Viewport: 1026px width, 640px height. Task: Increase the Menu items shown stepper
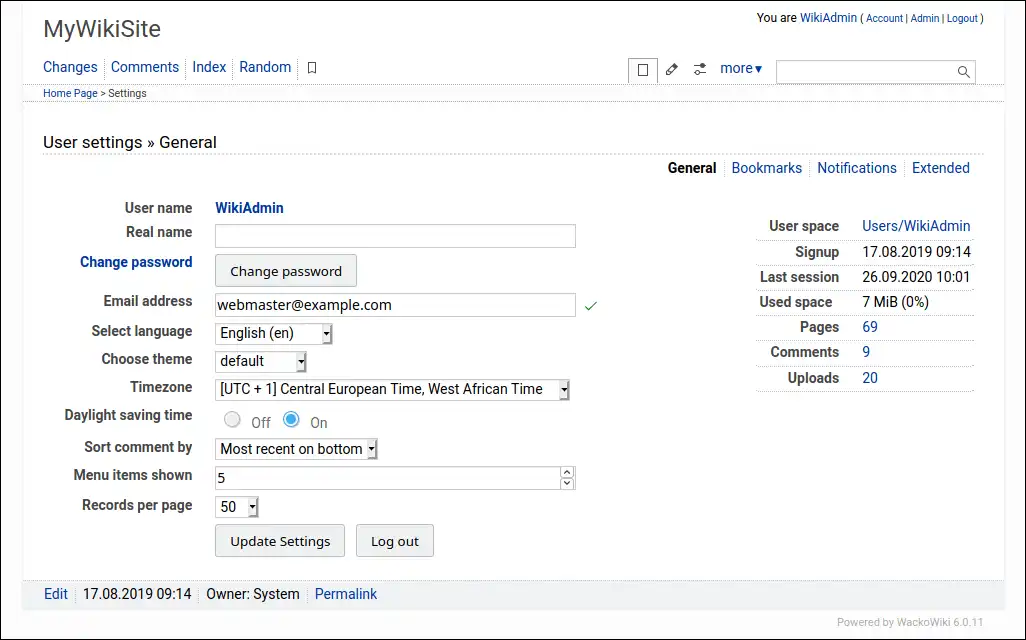click(567, 473)
